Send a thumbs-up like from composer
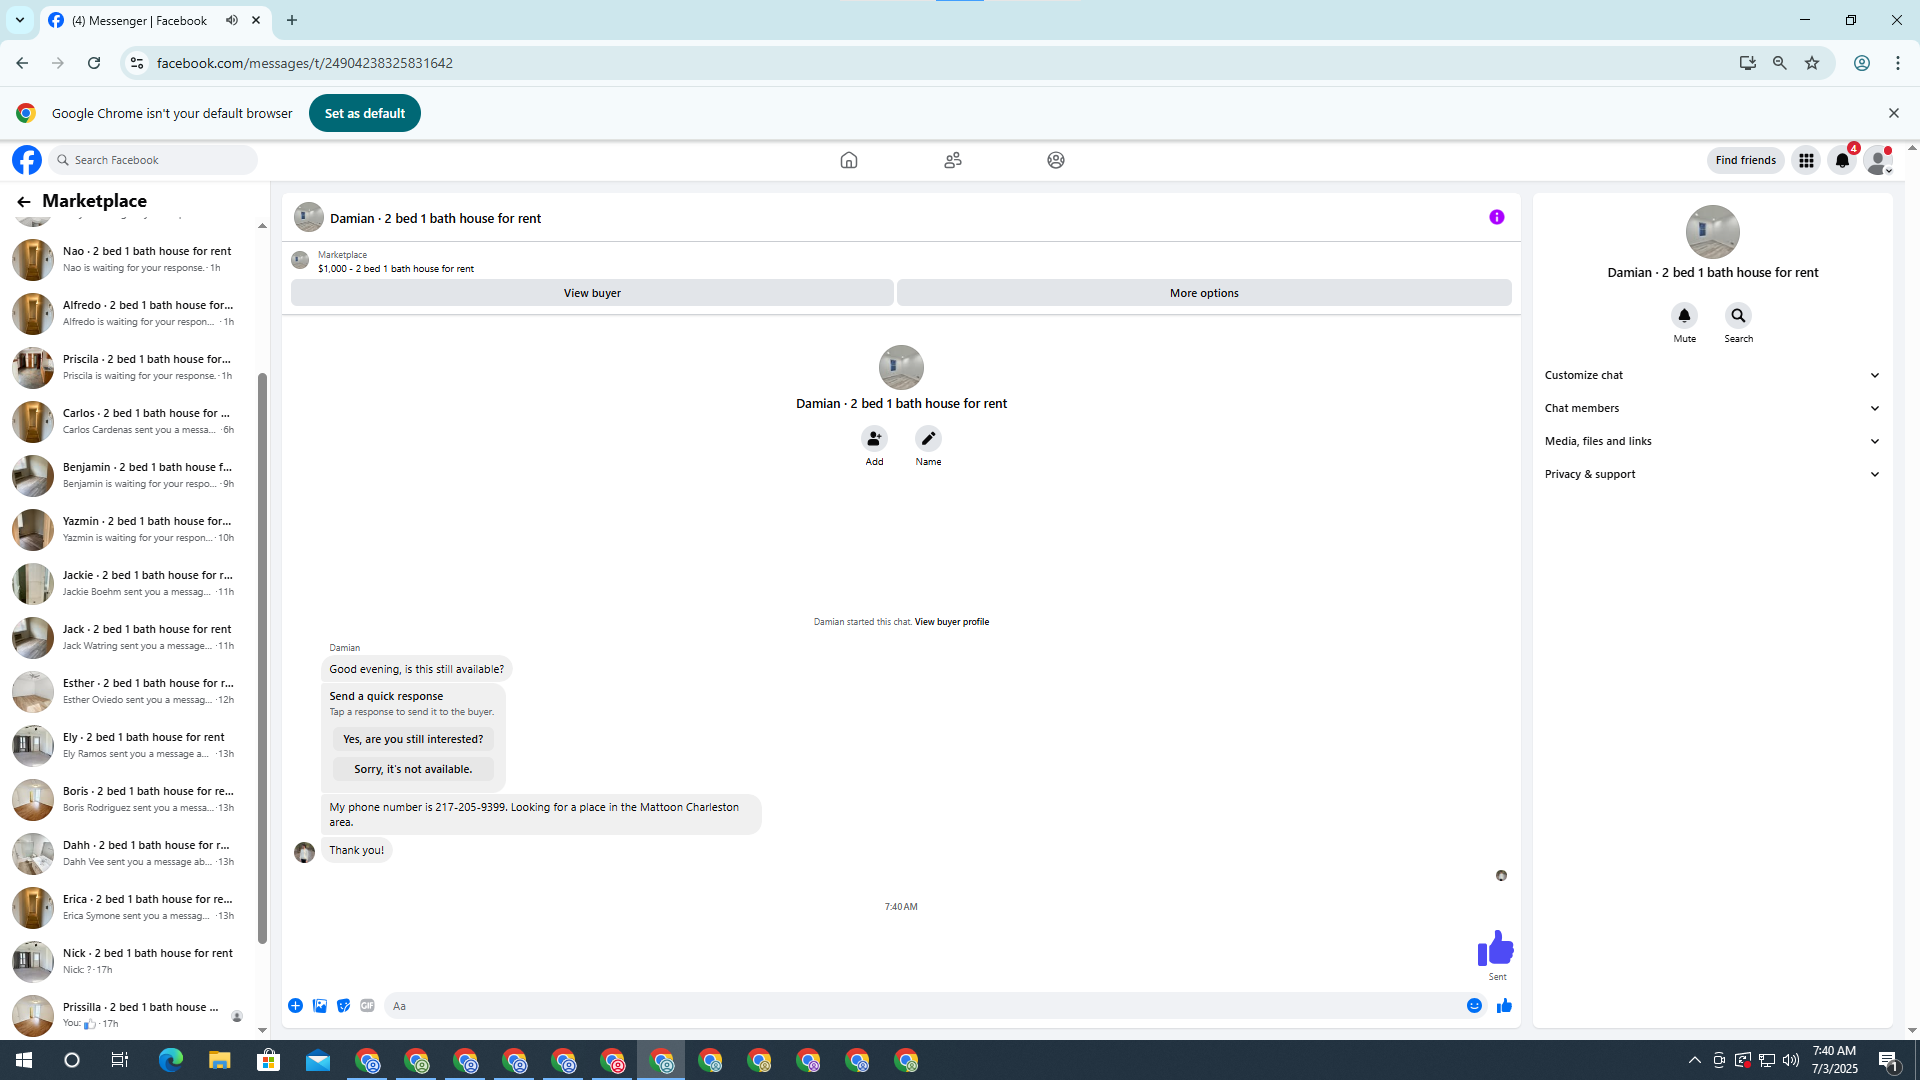 tap(1504, 1006)
